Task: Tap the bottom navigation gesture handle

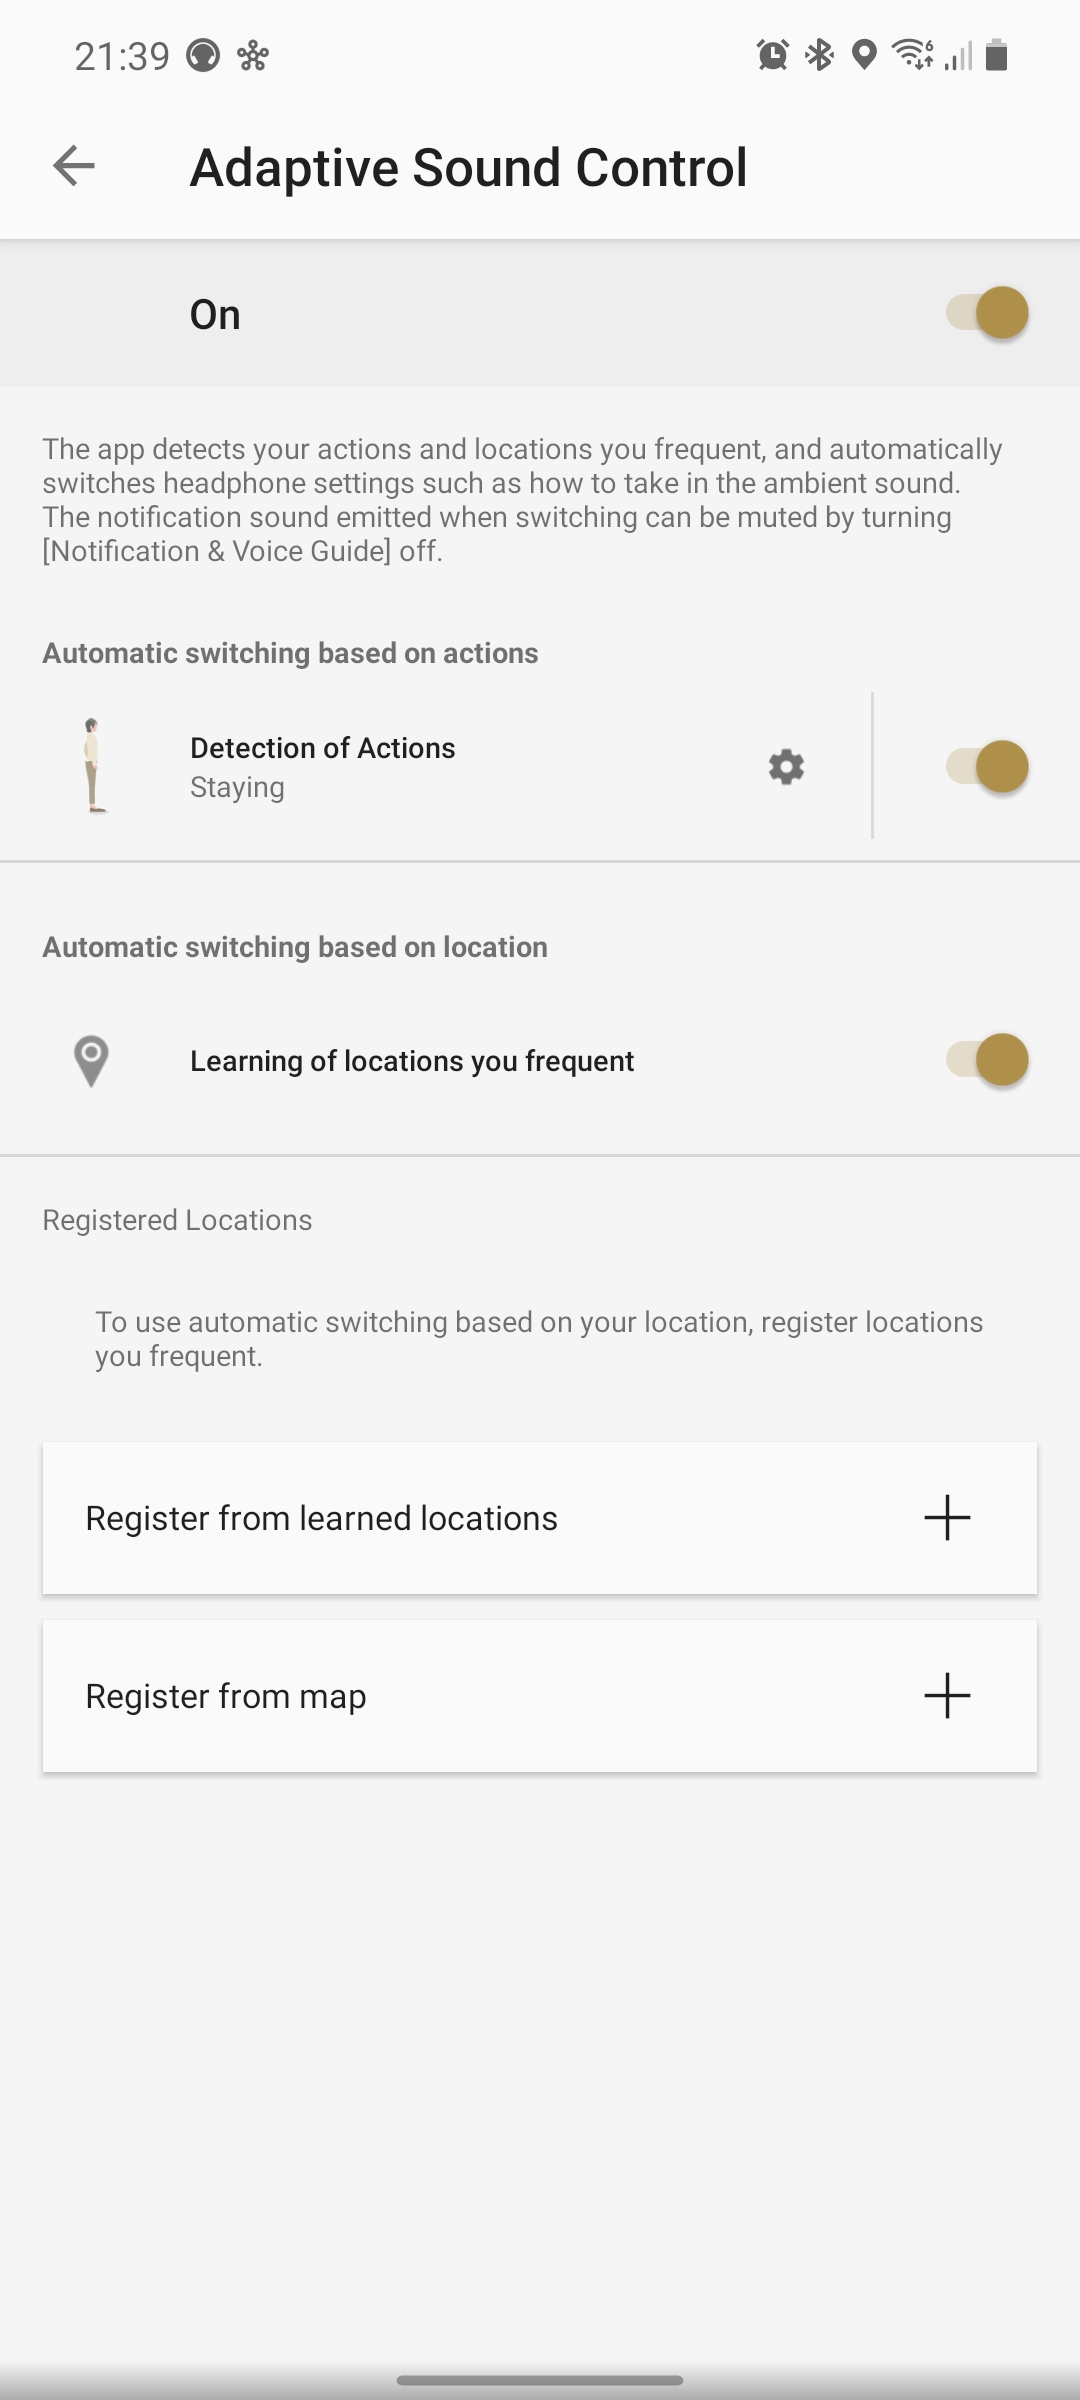Action: 540,2380
